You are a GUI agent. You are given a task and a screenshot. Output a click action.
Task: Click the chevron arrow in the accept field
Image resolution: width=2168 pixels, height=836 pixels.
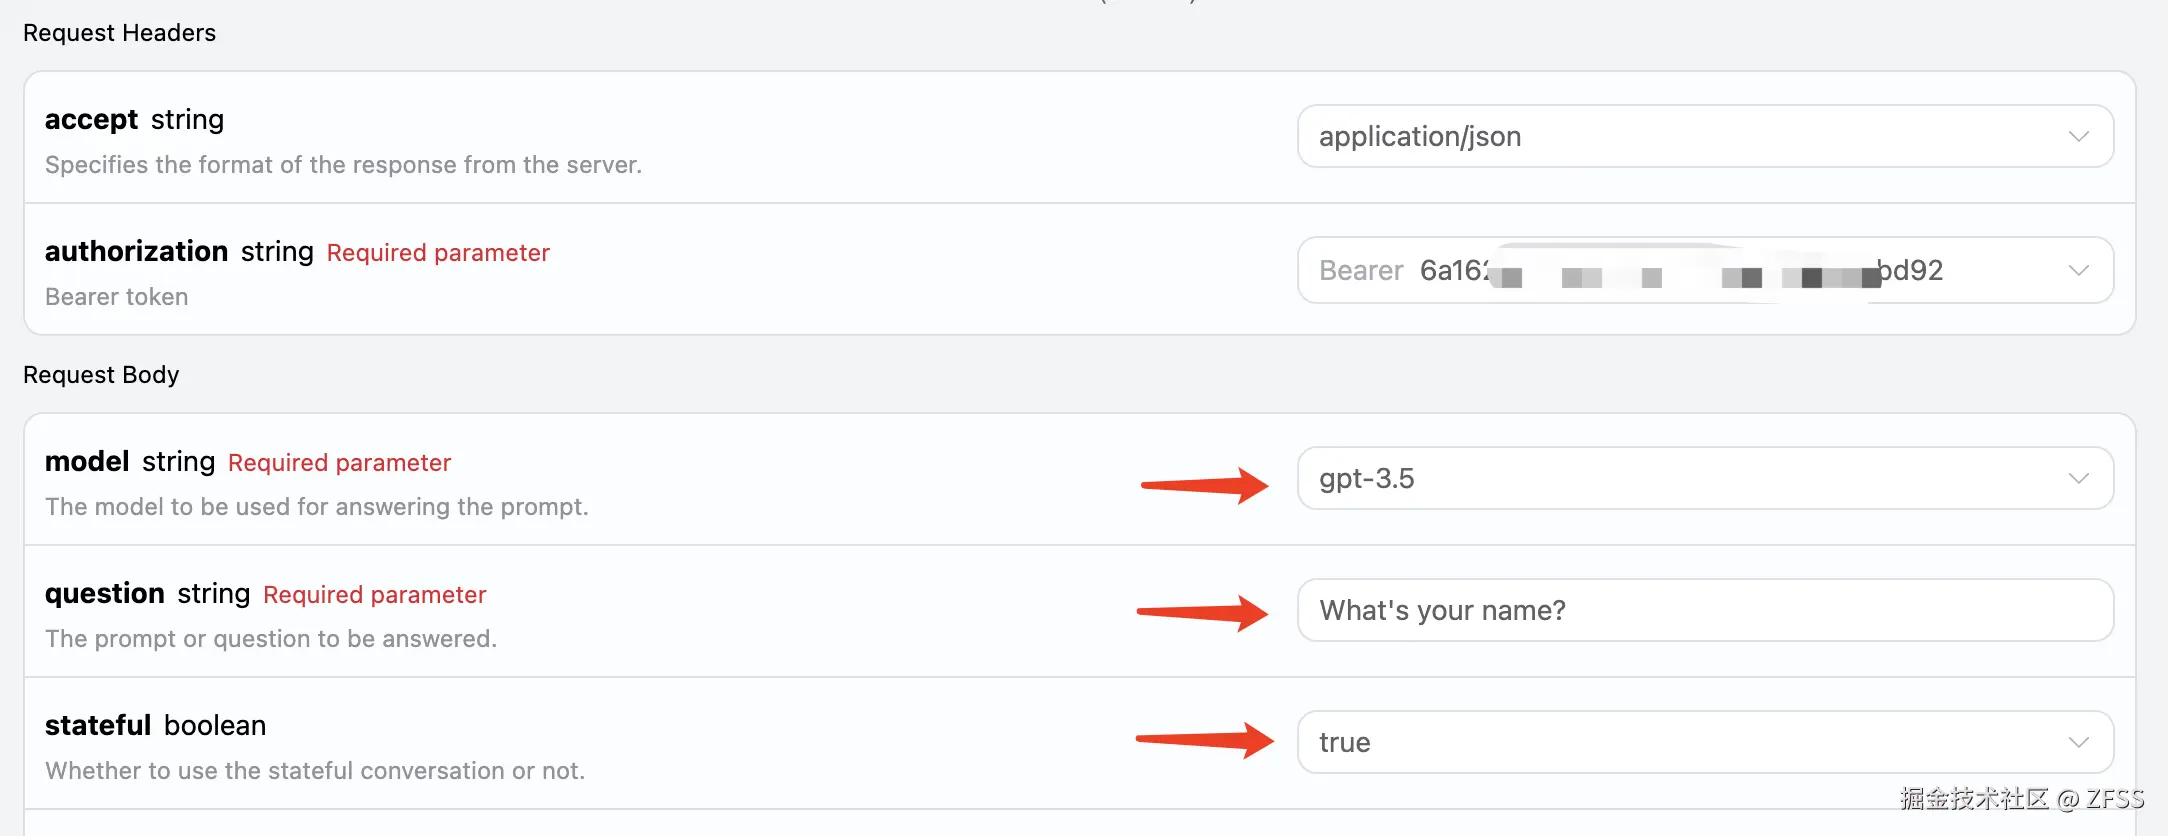[x=2078, y=136]
